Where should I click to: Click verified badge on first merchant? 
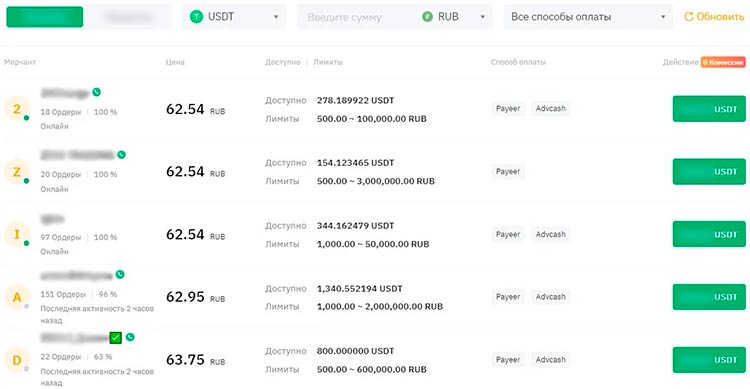tap(97, 92)
